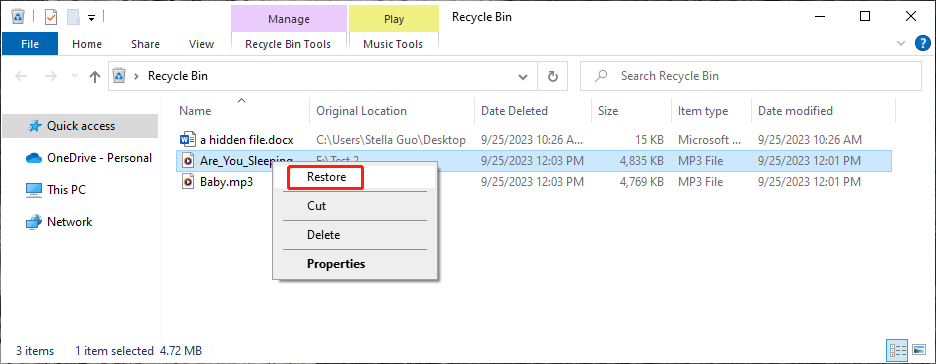Select the file a hidden file.docx
936x364 pixels.
point(247,140)
